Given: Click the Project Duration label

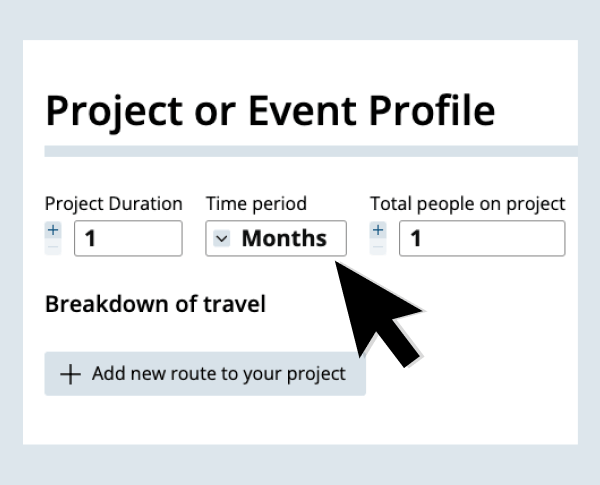Looking at the screenshot, I should pyautogui.click(x=113, y=204).
